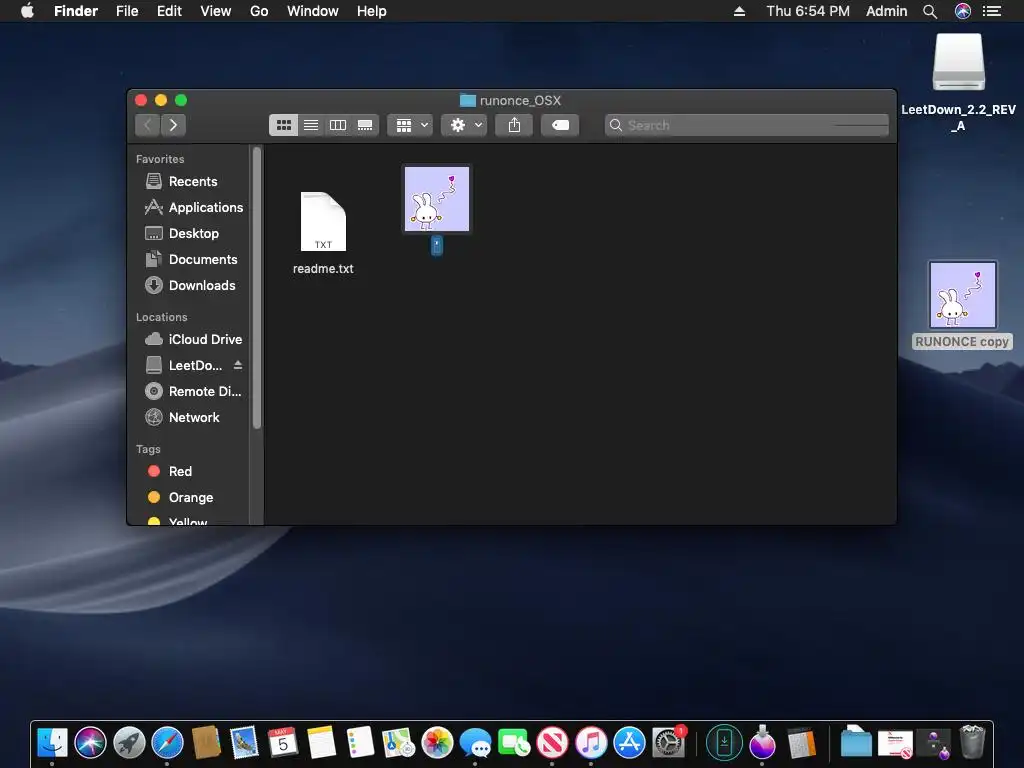Viewport: 1024px width, 768px height.
Task: Open Safari from the Dock
Action: point(168,743)
